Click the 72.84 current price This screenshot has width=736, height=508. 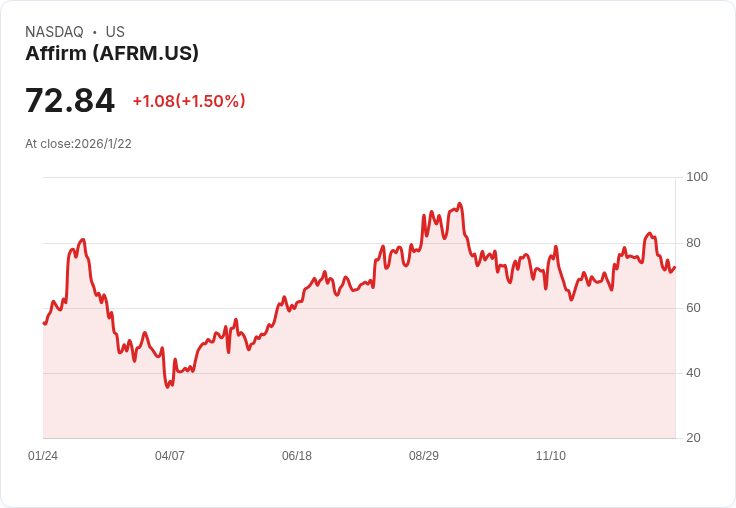click(70, 101)
